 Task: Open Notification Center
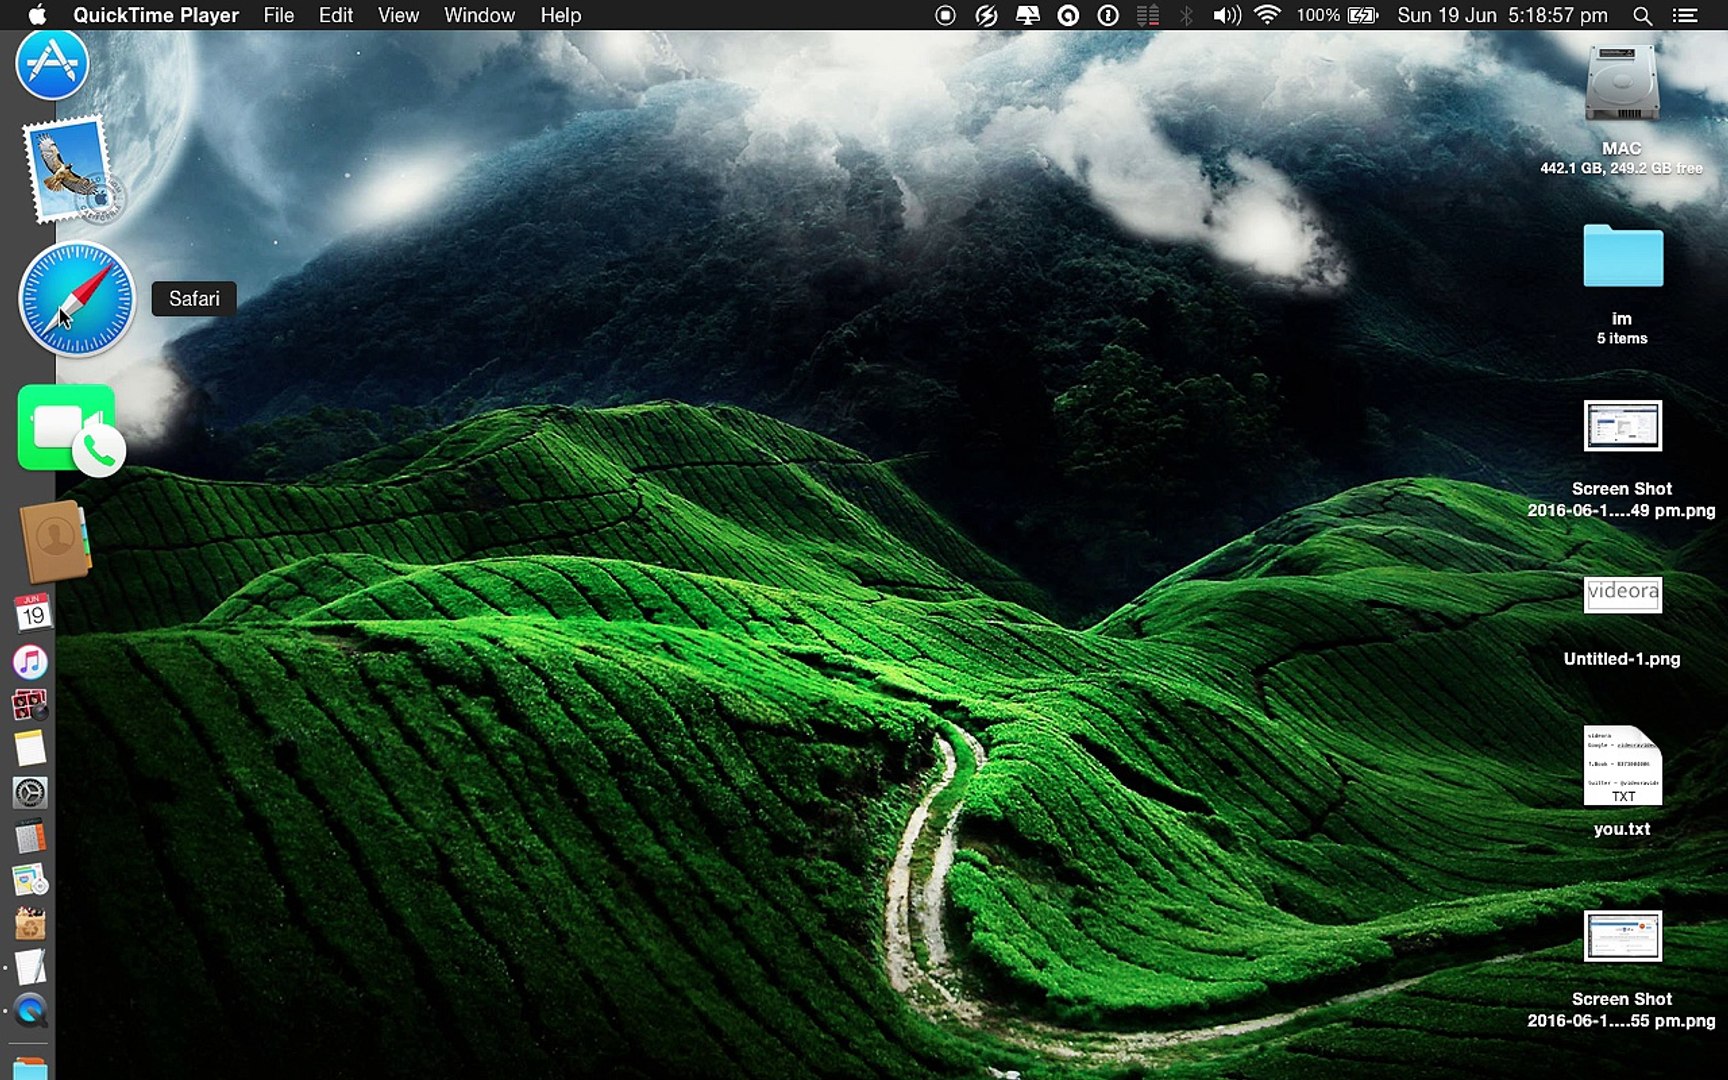point(1685,15)
